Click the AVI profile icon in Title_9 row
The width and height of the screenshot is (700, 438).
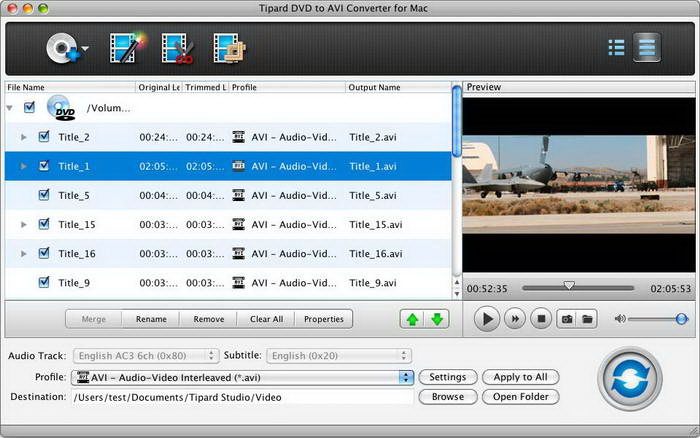(239, 282)
